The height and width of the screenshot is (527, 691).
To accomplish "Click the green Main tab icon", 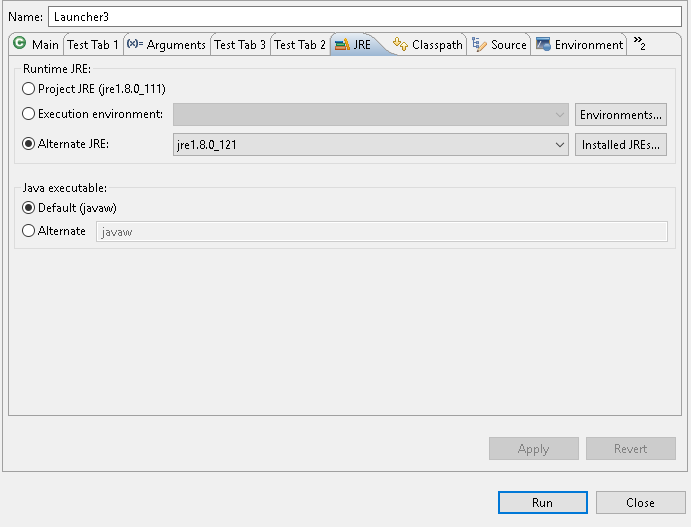I will pos(19,44).
